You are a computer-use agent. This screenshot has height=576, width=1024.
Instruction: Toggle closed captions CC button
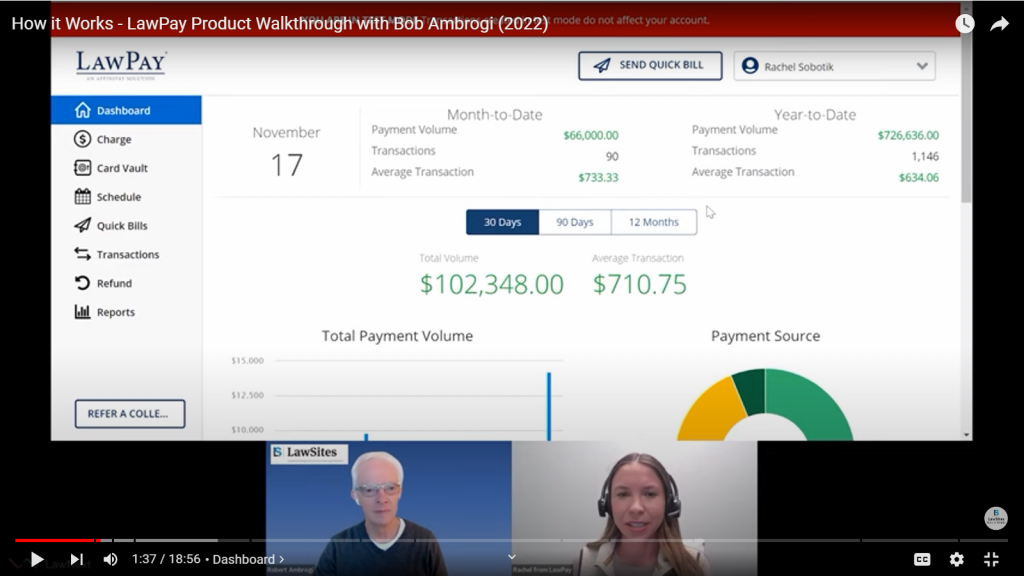pyautogui.click(x=922, y=559)
